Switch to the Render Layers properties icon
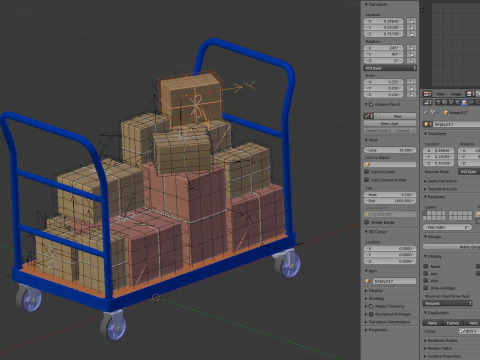 click(x=445, y=103)
